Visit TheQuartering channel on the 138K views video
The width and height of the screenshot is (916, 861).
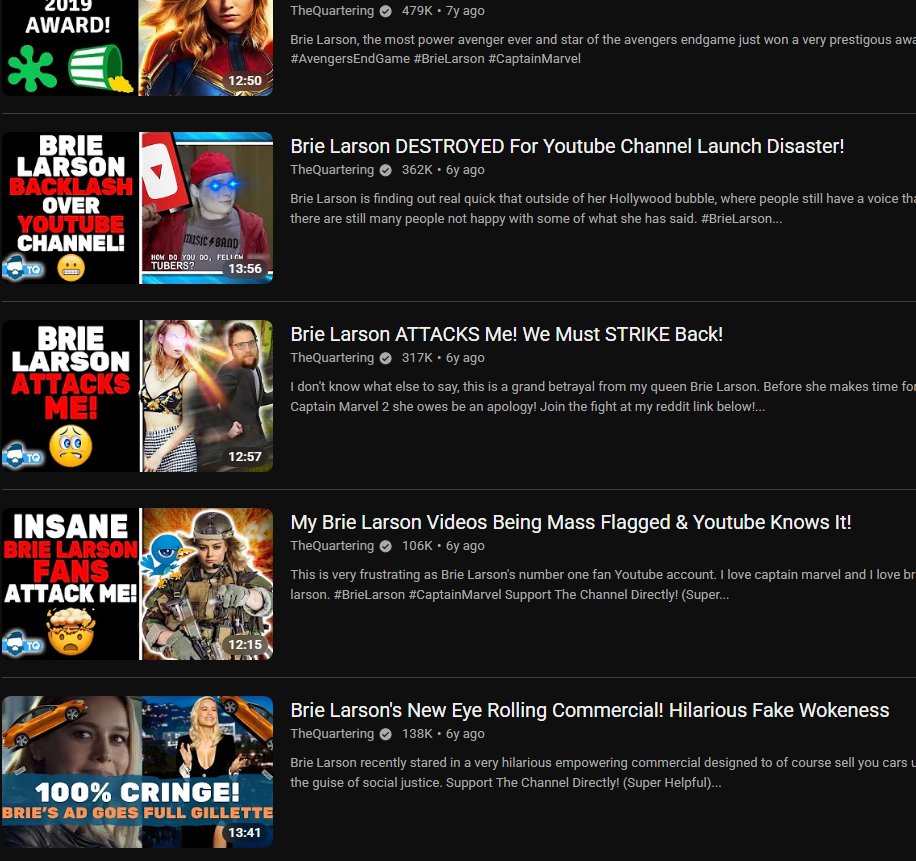pyautogui.click(x=332, y=734)
